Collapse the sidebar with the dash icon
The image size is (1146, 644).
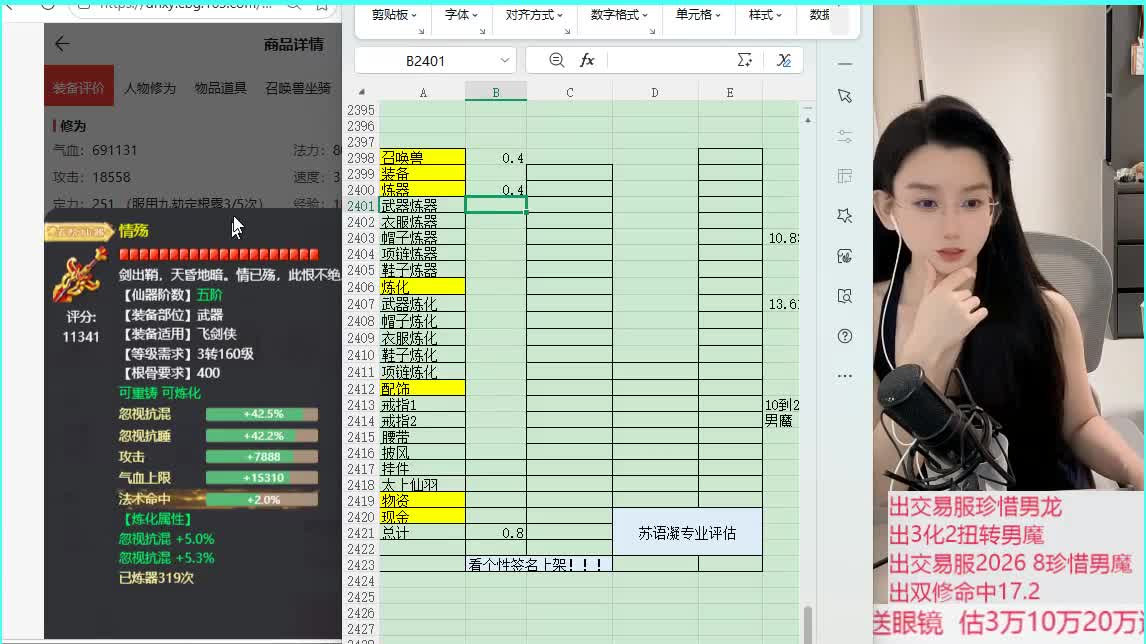(845, 64)
